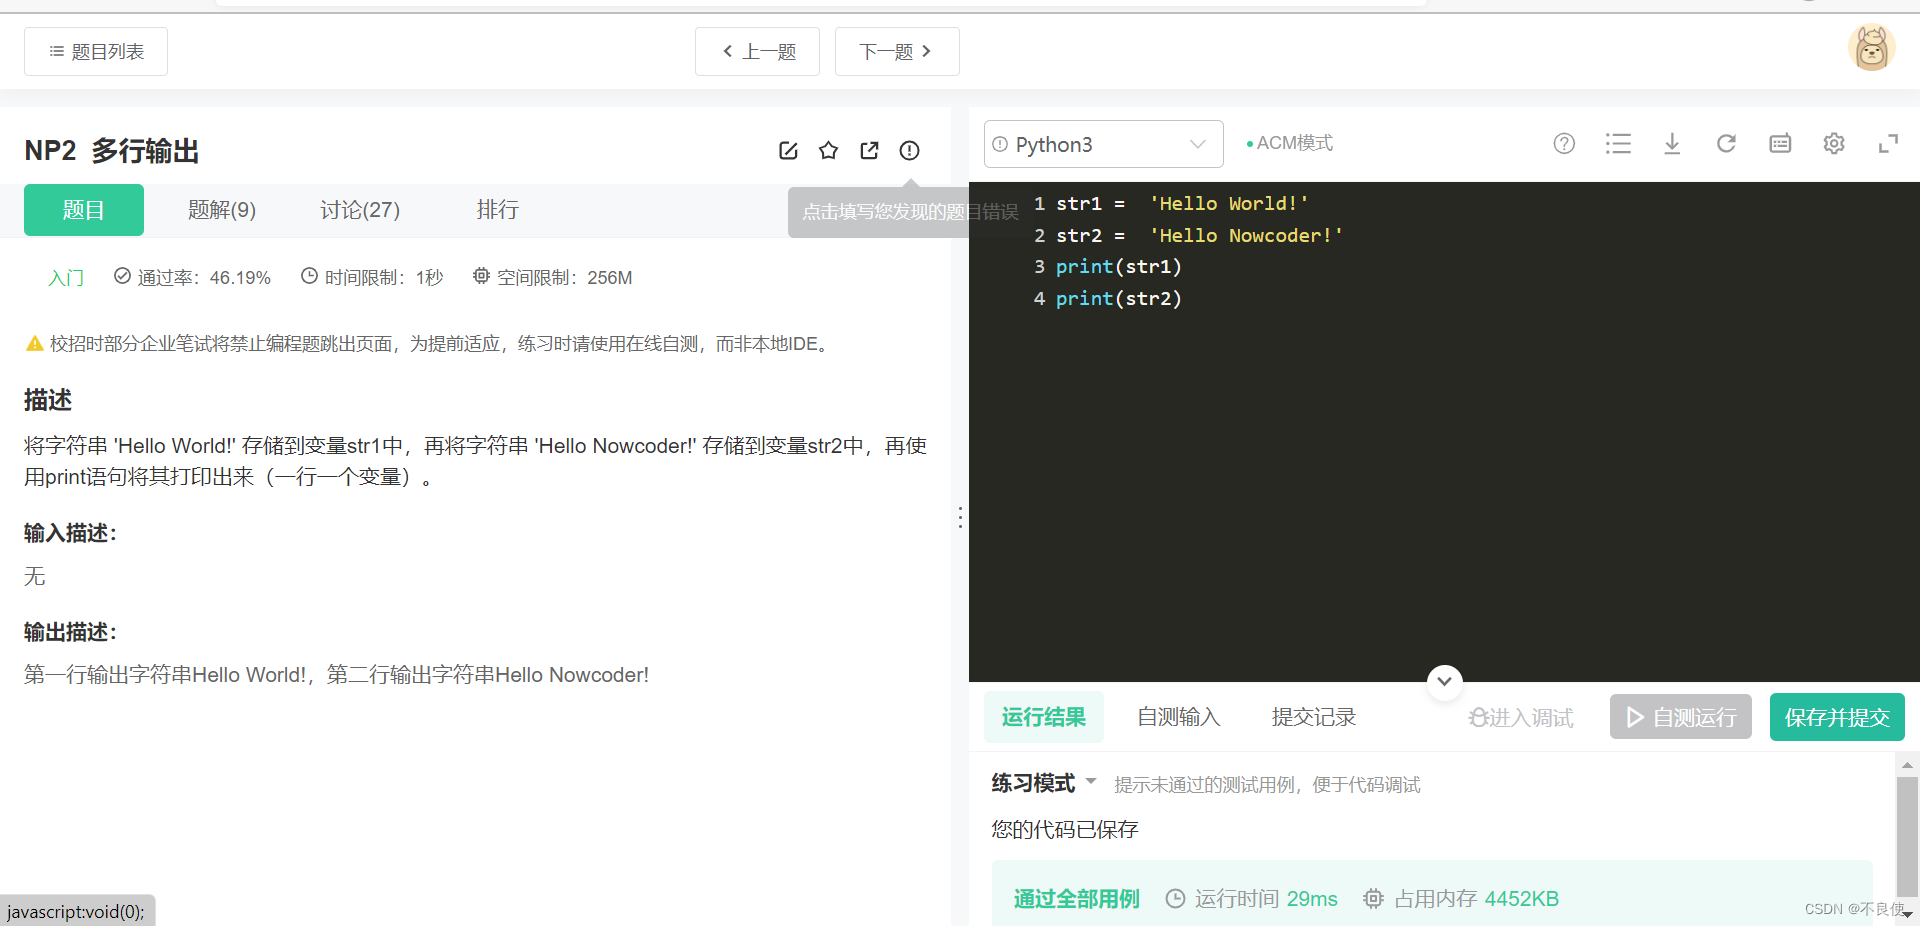Select the 运行结果 tab

click(1044, 717)
